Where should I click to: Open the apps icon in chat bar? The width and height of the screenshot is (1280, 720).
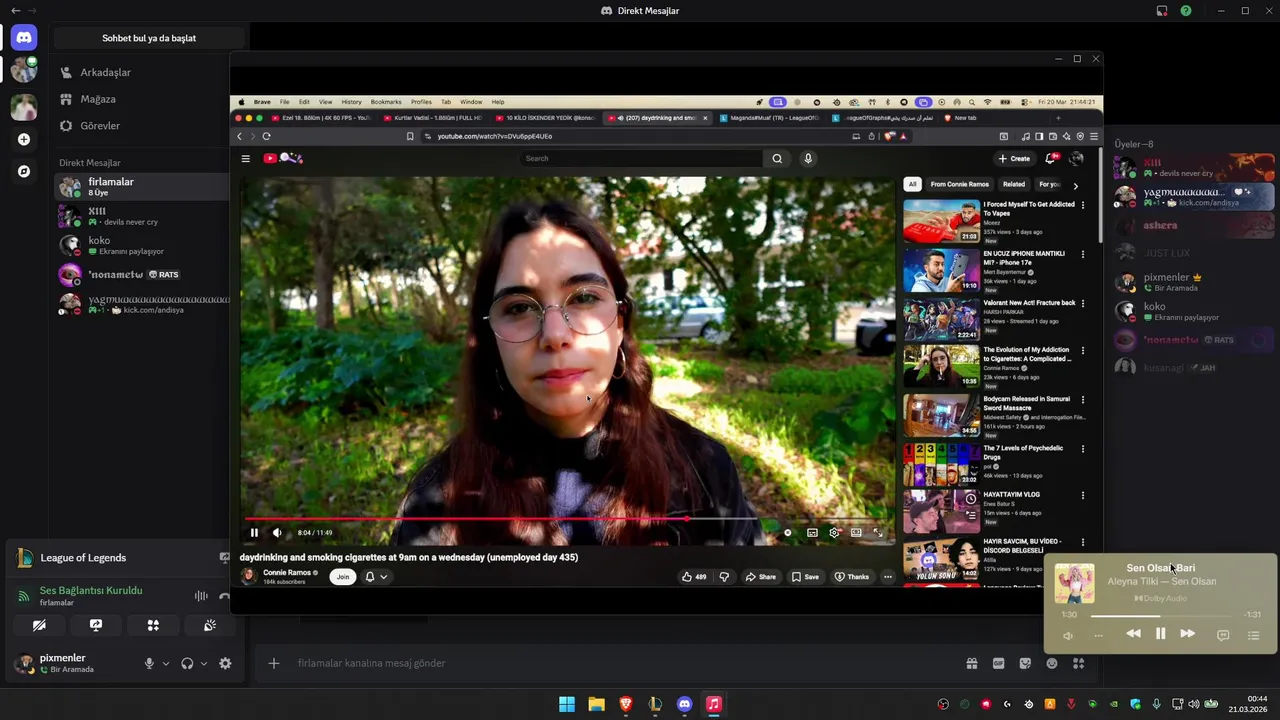point(1078,663)
